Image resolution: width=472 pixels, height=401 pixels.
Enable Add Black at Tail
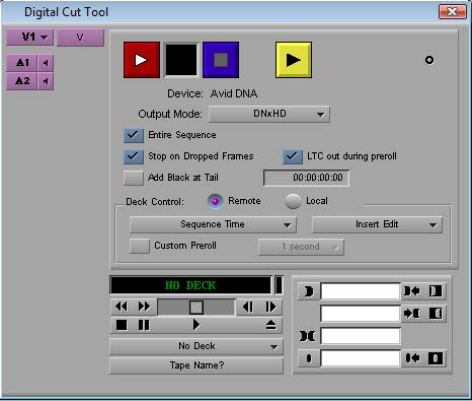point(133,178)
